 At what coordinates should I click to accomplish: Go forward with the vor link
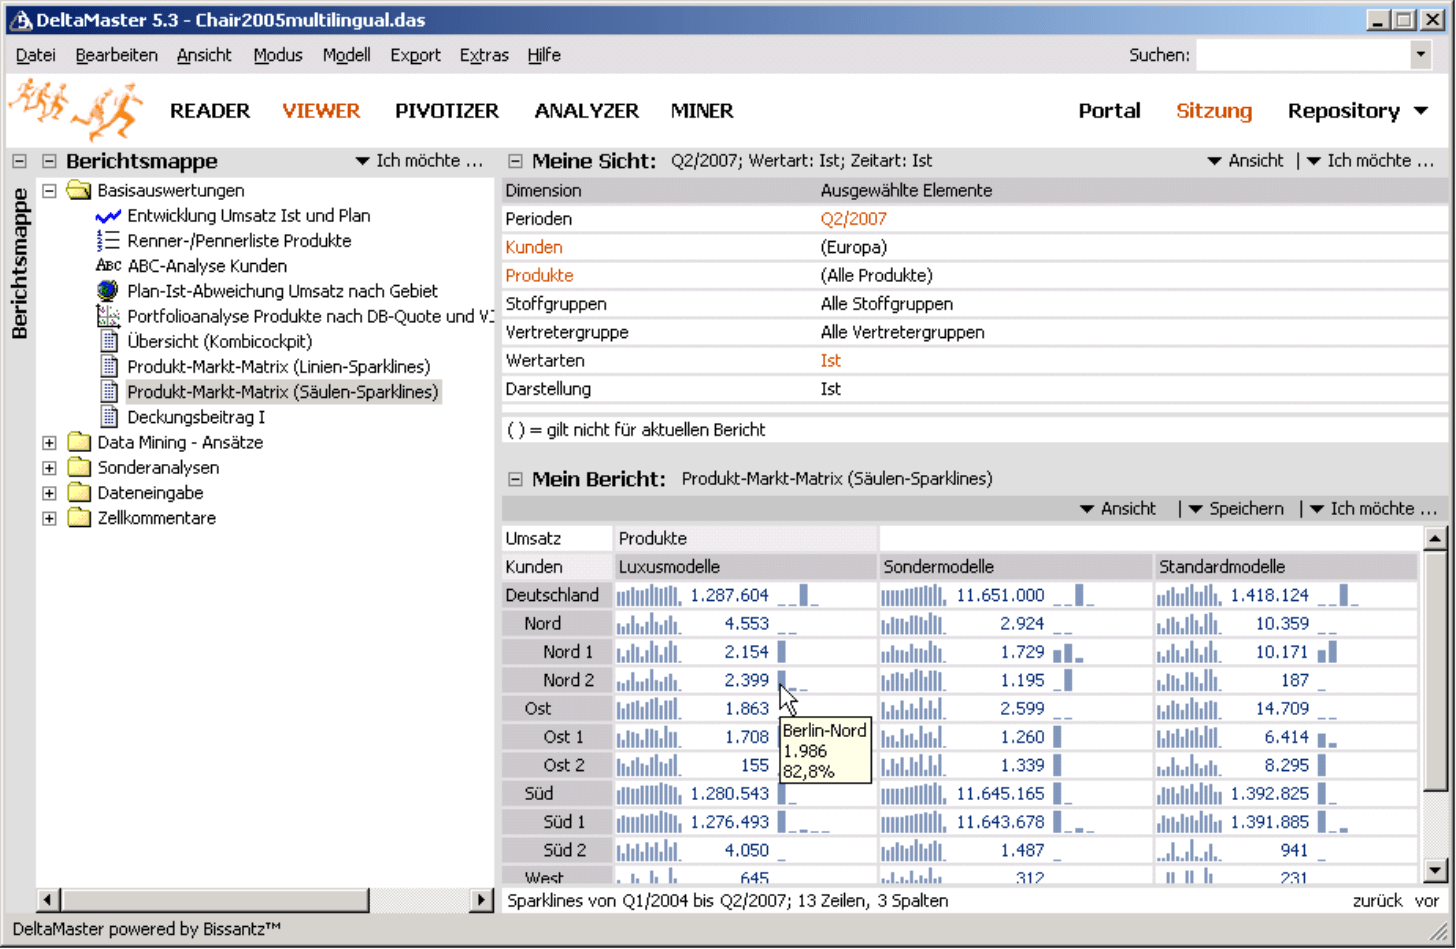coord(1427,901)
